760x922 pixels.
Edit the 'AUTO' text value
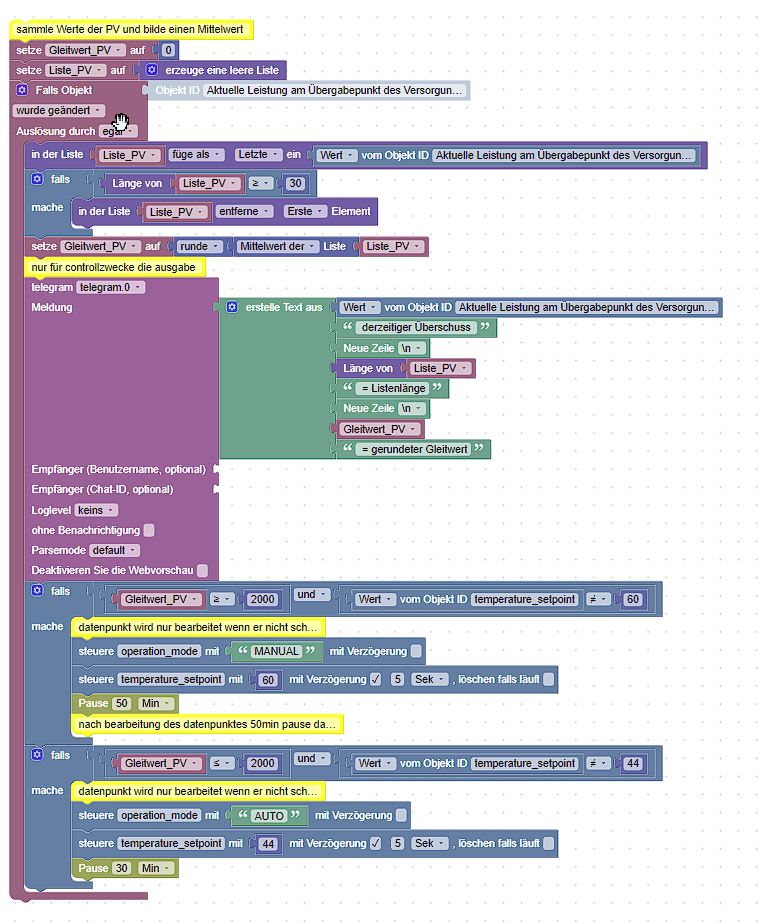[269, 816]
